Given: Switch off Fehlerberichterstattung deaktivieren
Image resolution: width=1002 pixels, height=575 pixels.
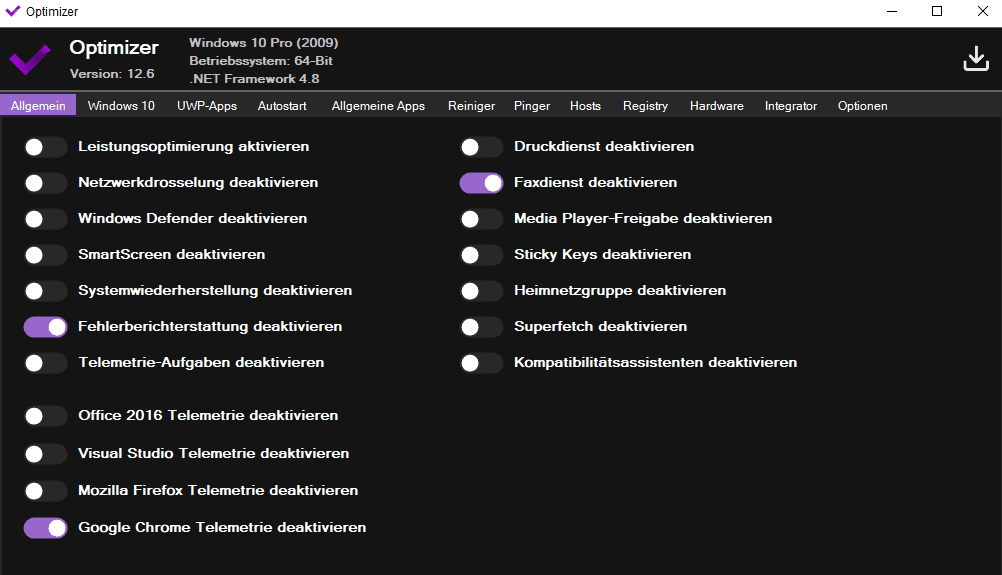Looking at the screenshot, I should tap(46, 327).
